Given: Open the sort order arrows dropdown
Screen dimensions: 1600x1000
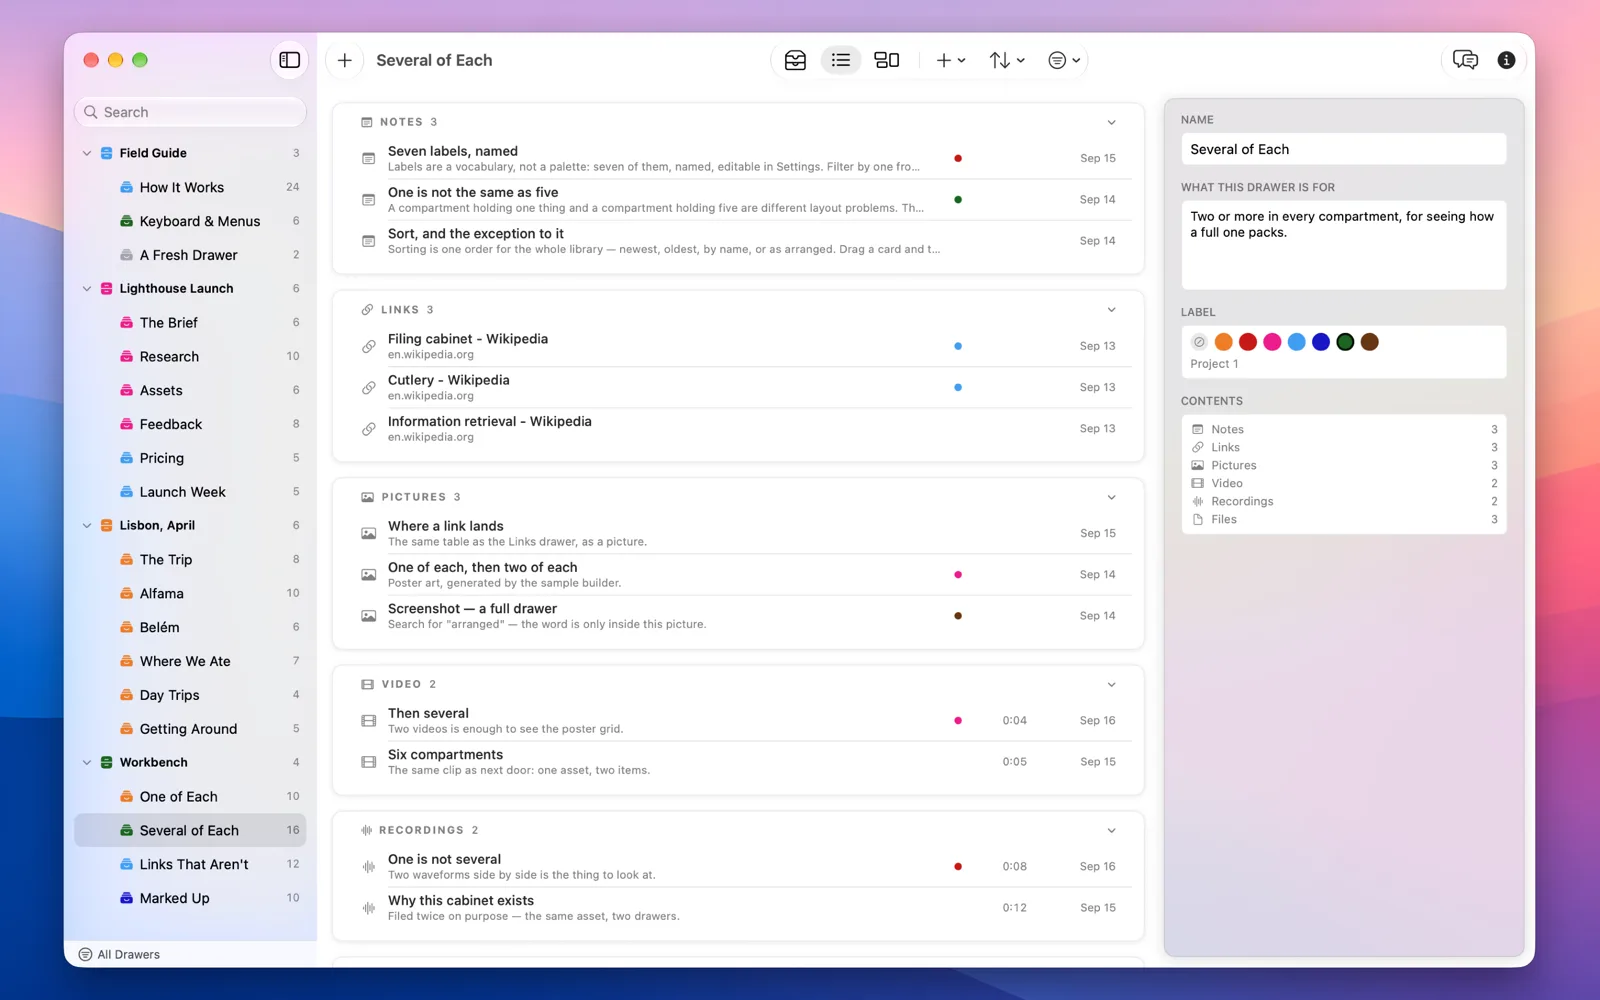Looking at the screenshot, I should click(1006, 60).
